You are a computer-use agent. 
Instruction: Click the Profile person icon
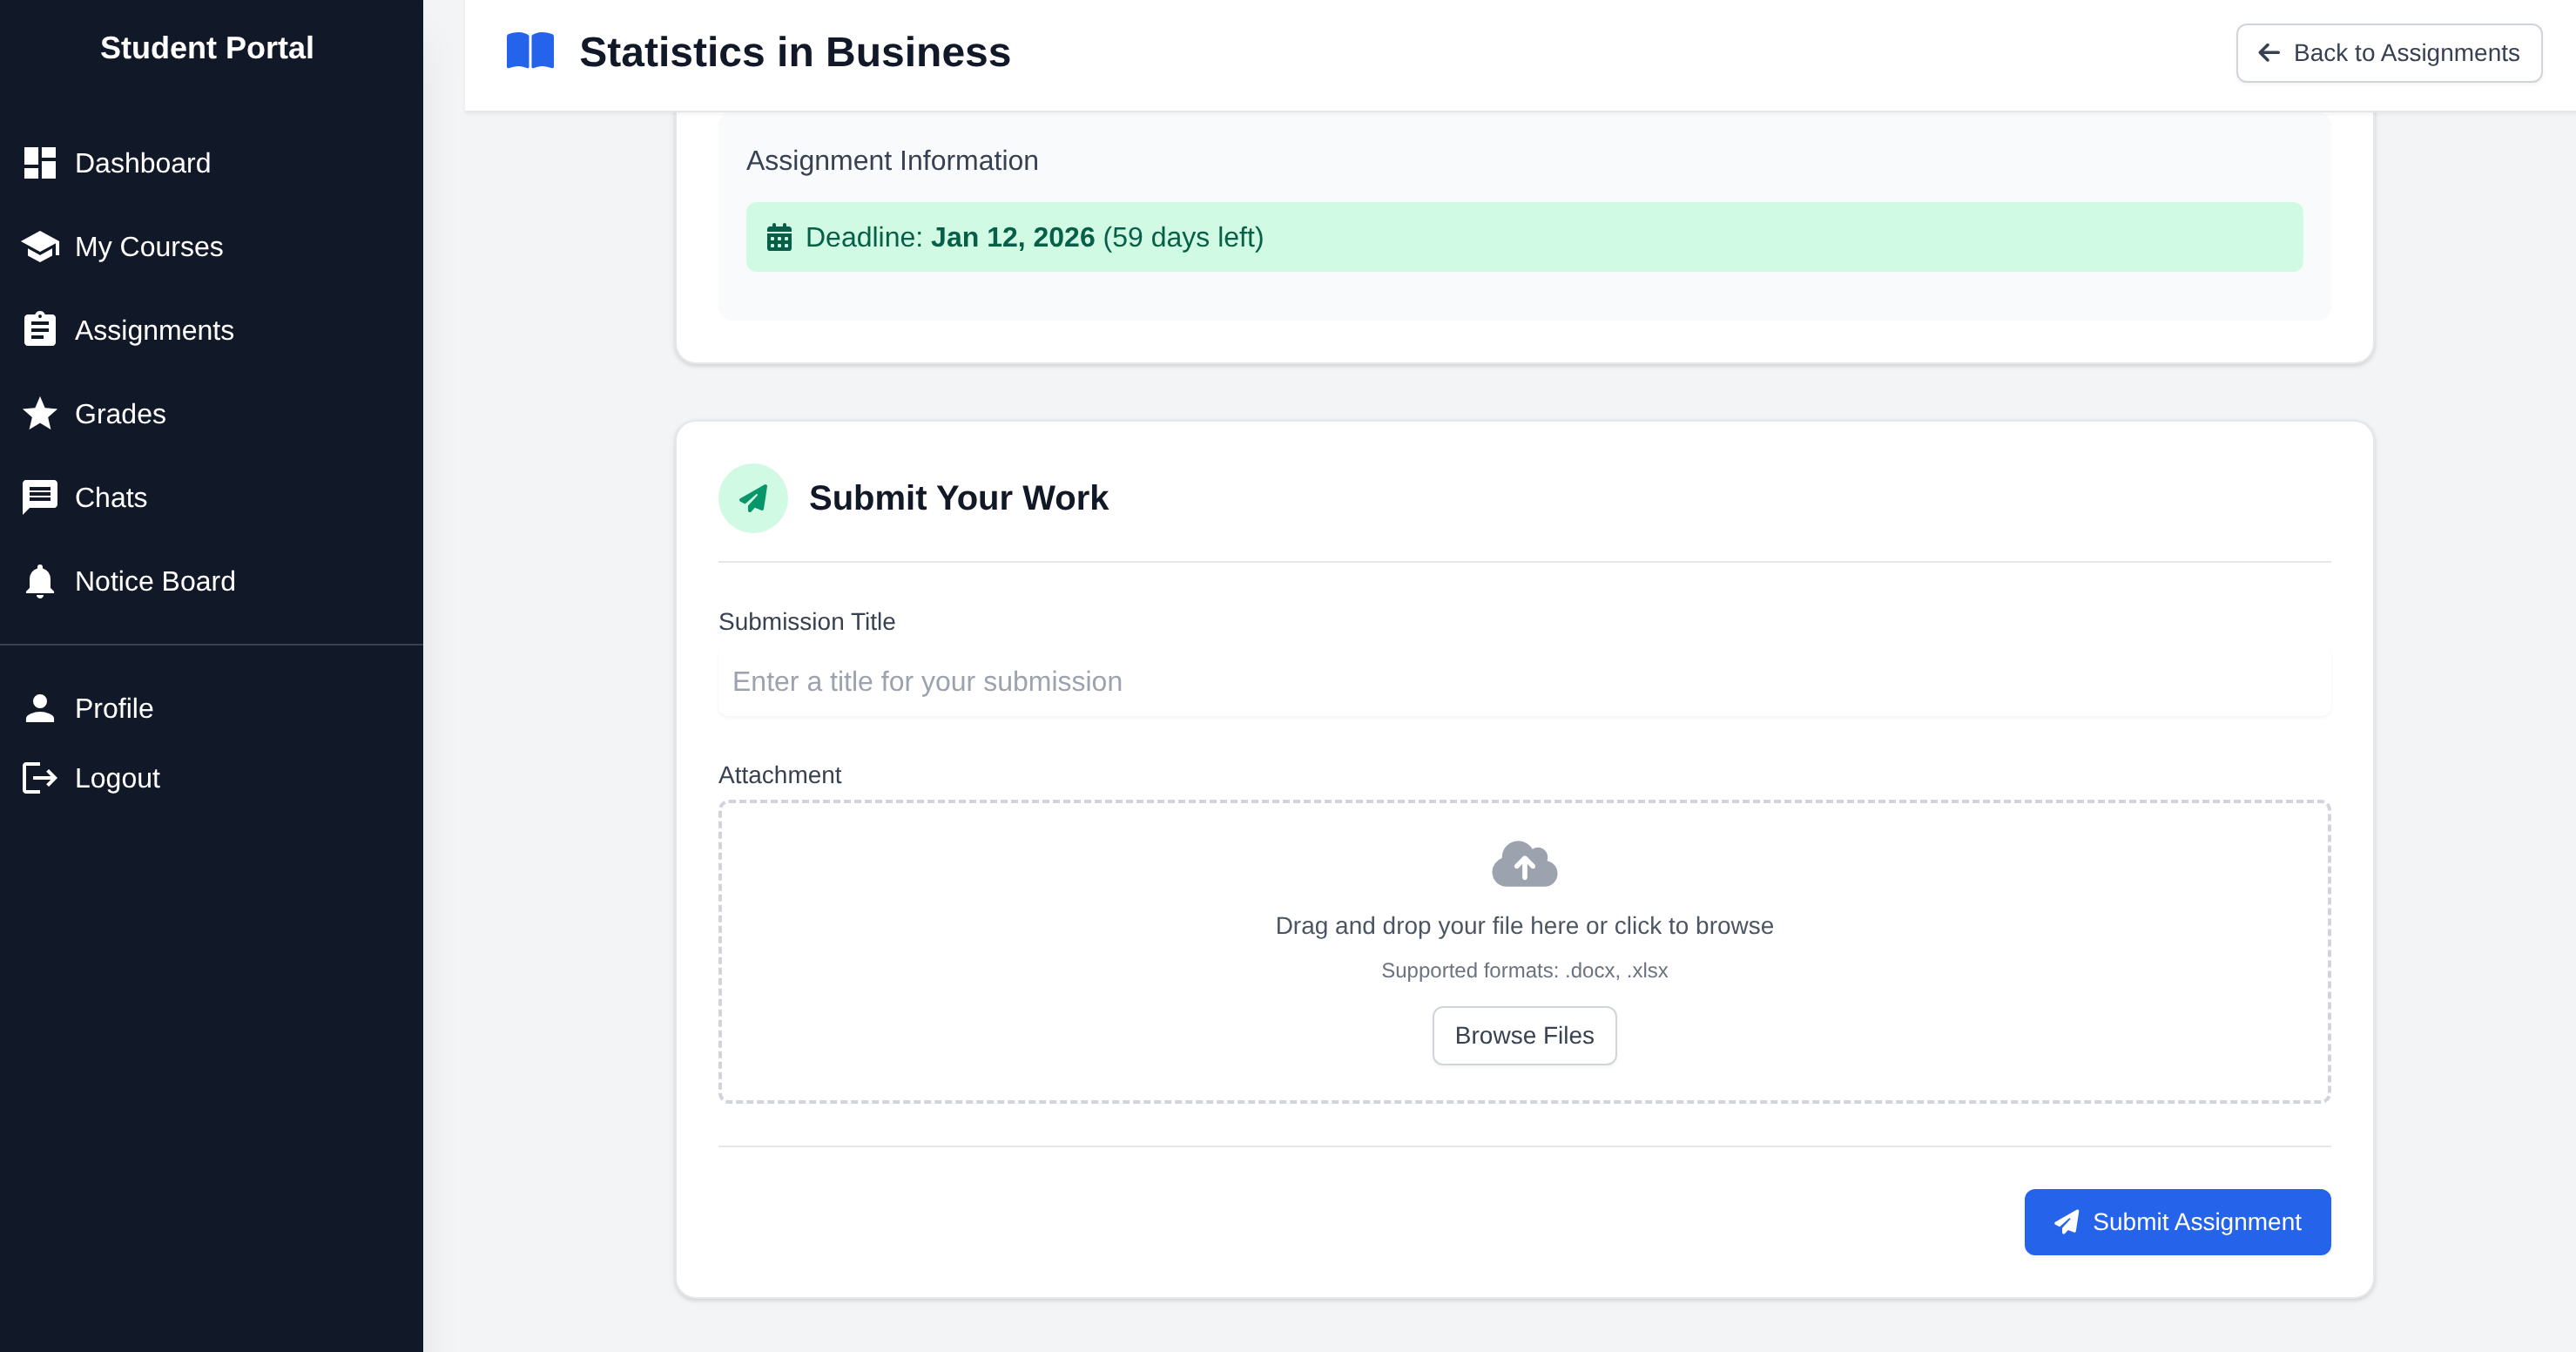point(40,708)
